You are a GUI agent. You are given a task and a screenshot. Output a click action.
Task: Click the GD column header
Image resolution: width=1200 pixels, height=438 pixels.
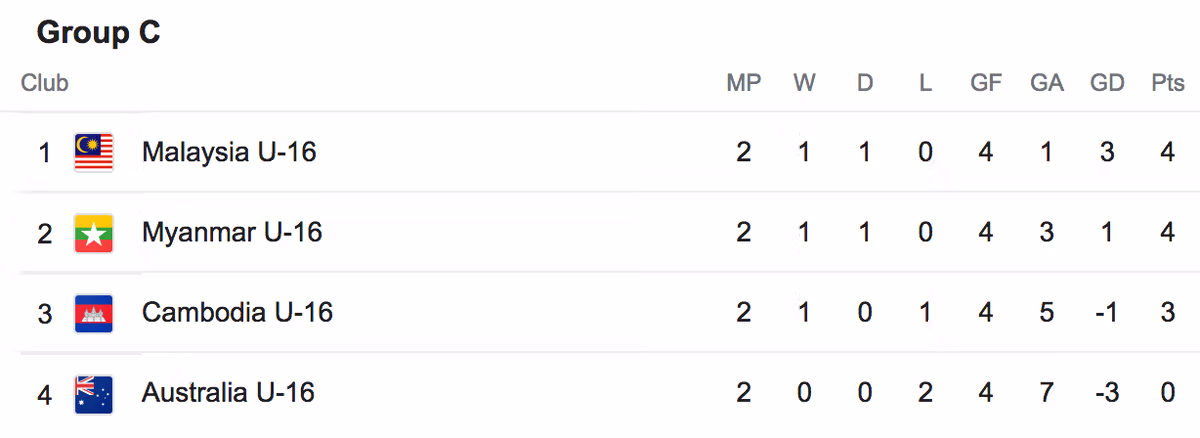click(1107, 83)
